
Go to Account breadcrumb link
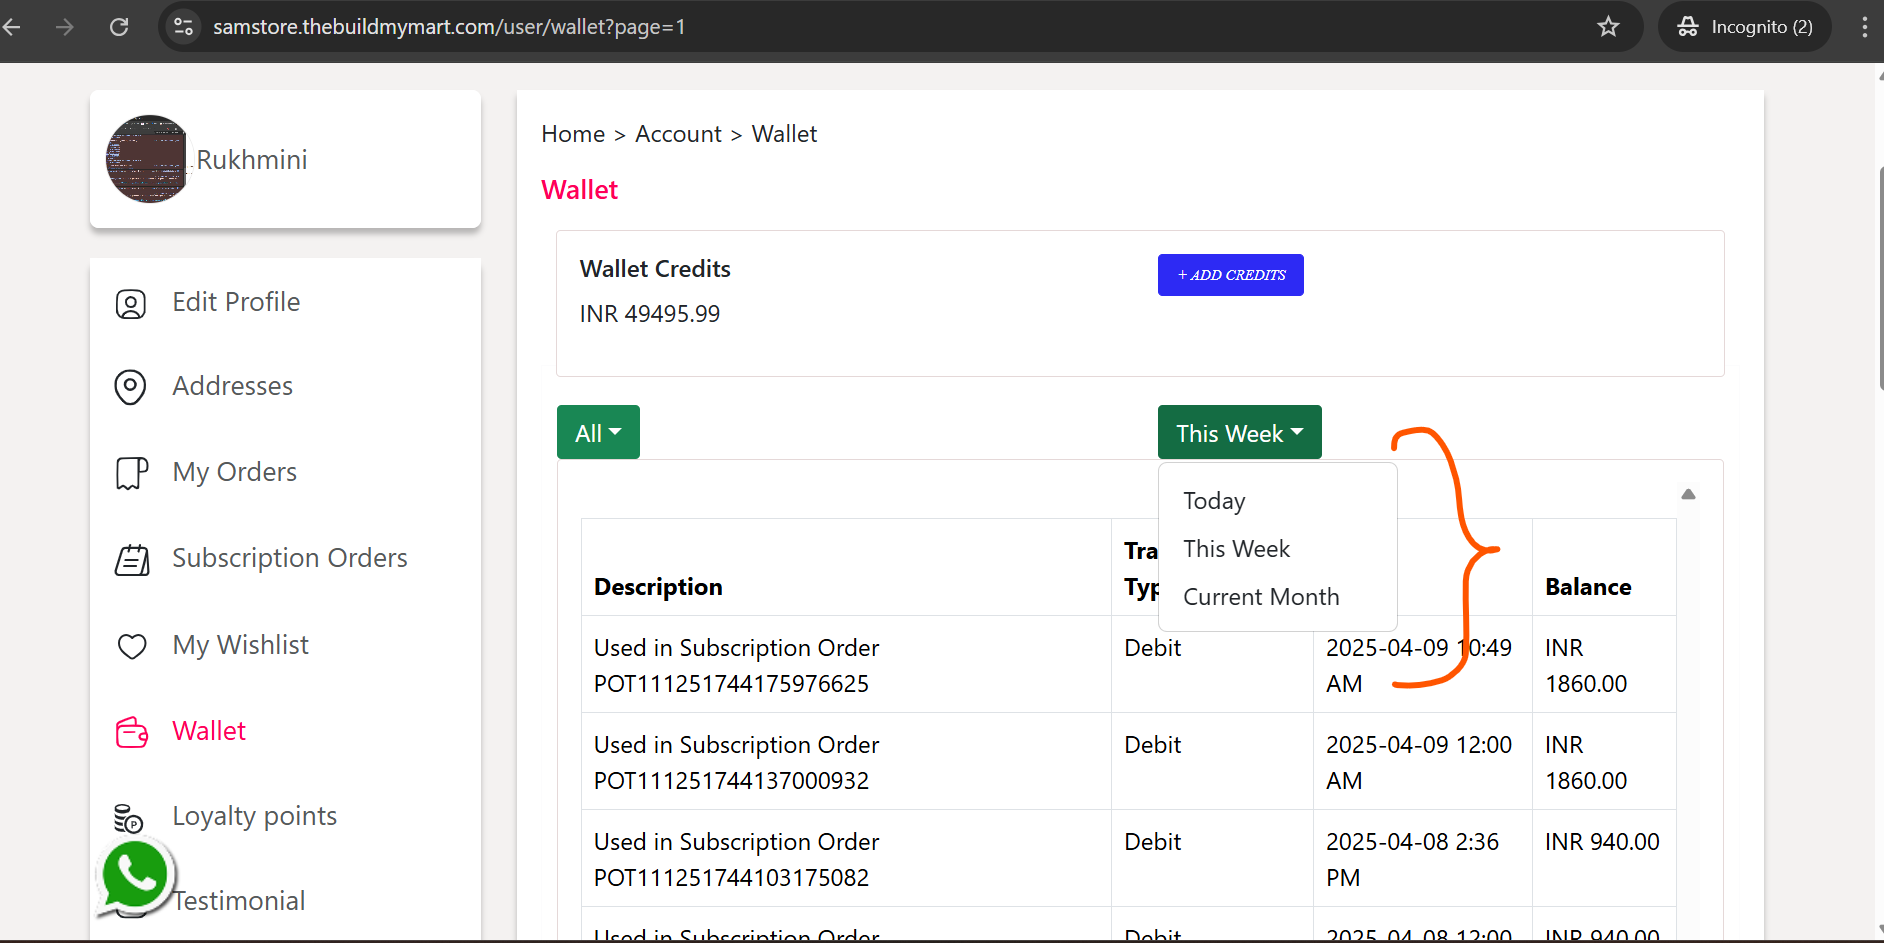point(678,134)
